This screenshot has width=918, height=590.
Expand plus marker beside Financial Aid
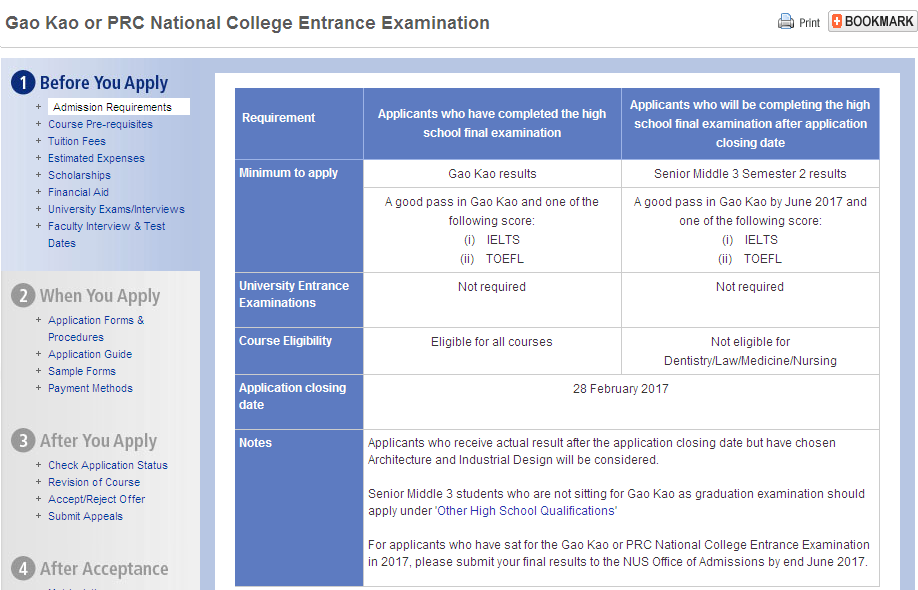(x=38, y=191)
